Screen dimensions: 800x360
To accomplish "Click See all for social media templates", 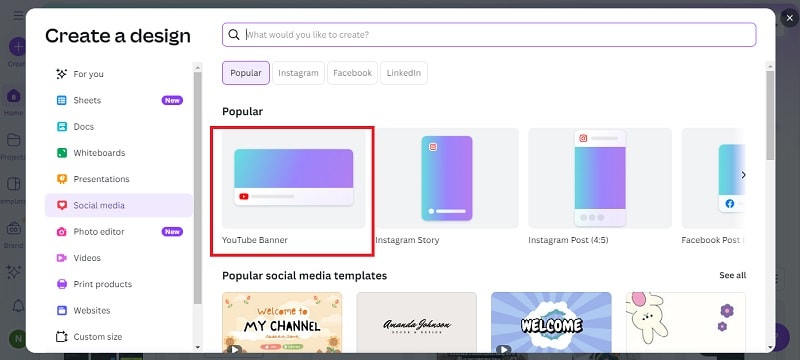I will pyautogui.click(x=733, y=275).
